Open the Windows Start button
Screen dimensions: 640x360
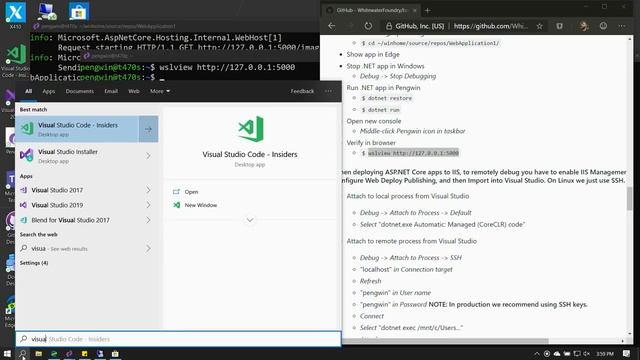pyautogui.click(x=7, y=353)
